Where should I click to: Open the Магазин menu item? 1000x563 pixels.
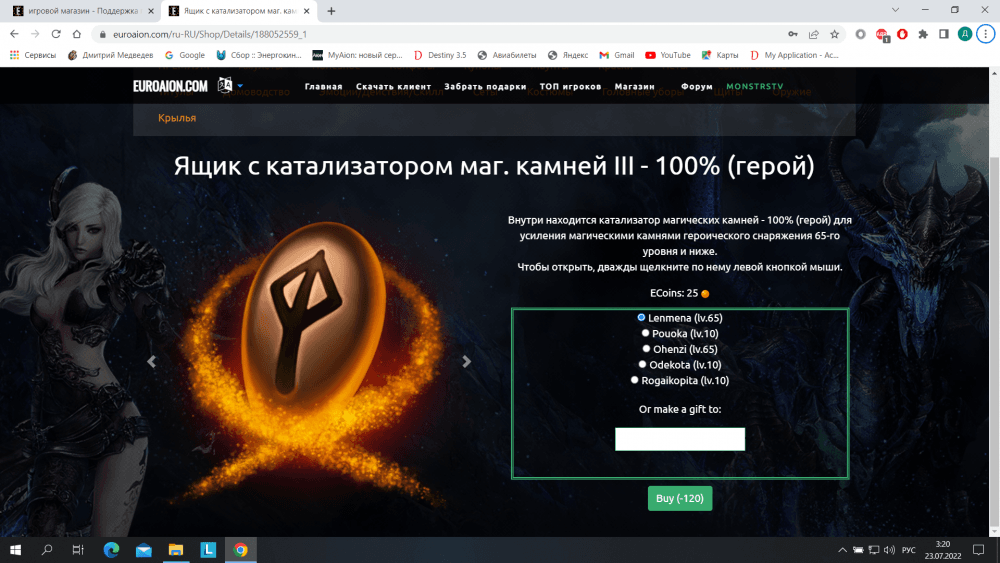click(635, 87)
